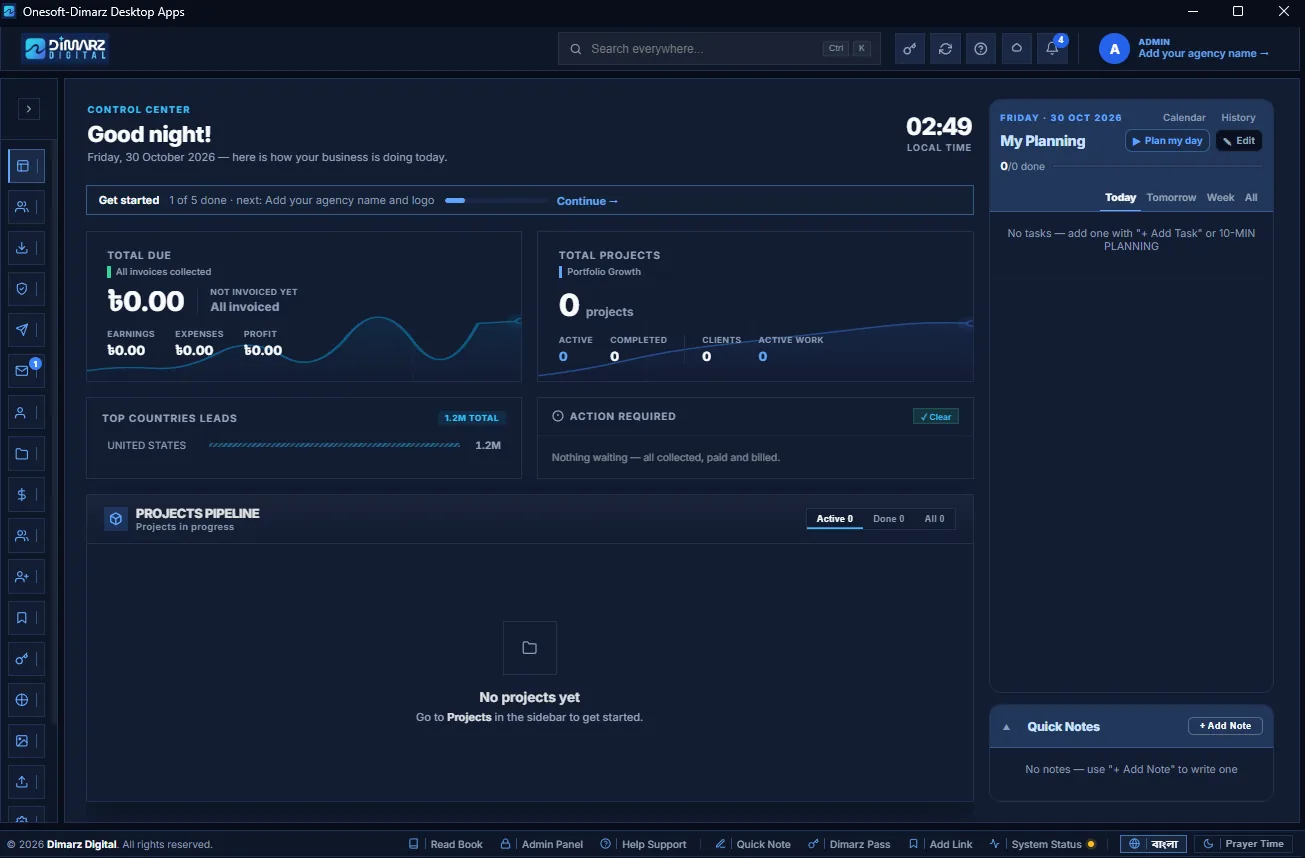Viewport: 1305px width, 858px height.
Task: Click the Plan my day button
Action: point(1167,141)
